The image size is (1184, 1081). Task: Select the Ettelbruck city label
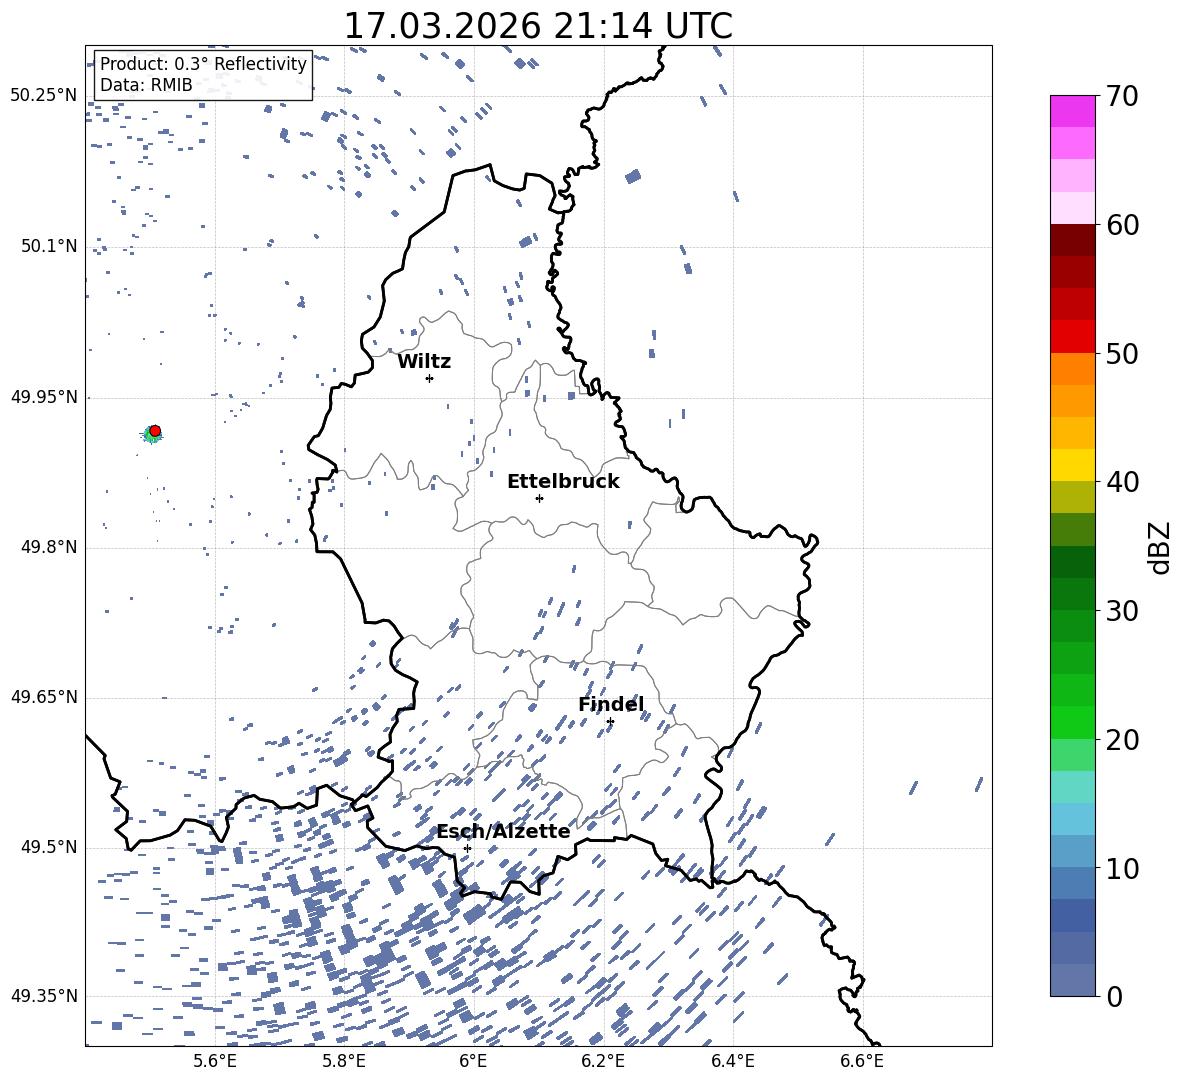[x=563, y=482]
